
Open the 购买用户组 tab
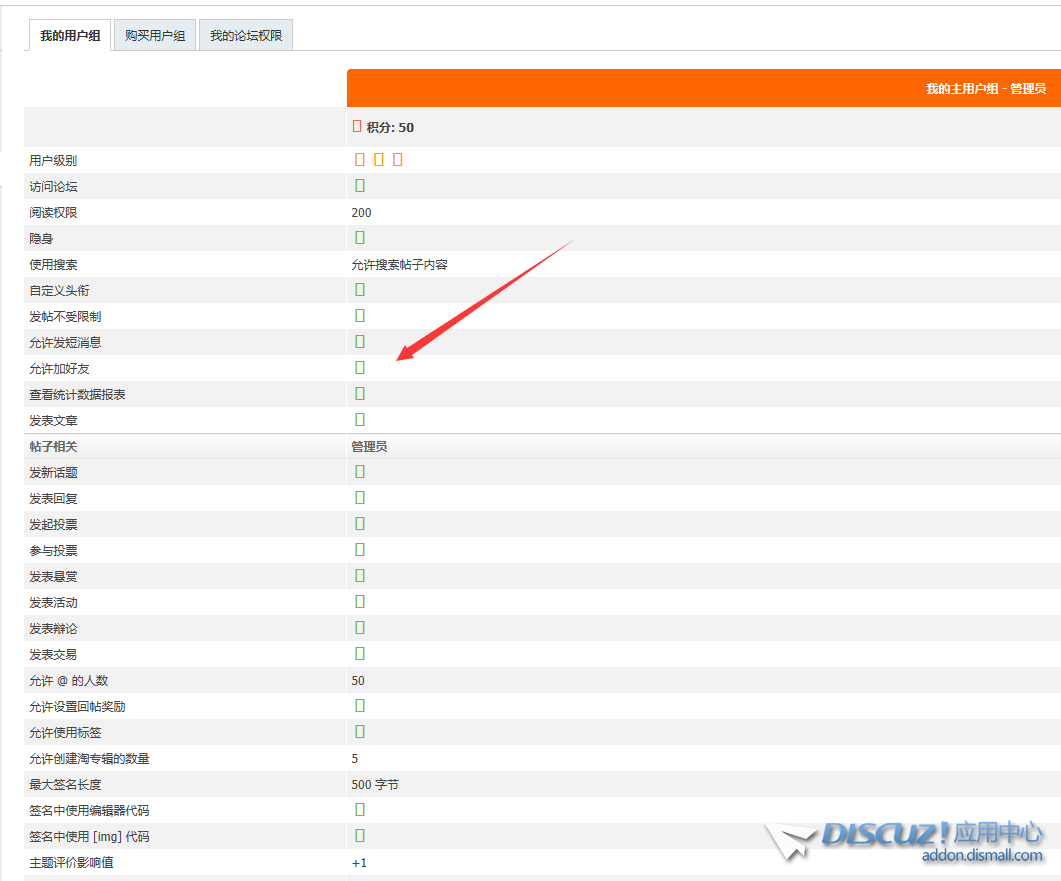pyautogui.click(x=155, y=36)
